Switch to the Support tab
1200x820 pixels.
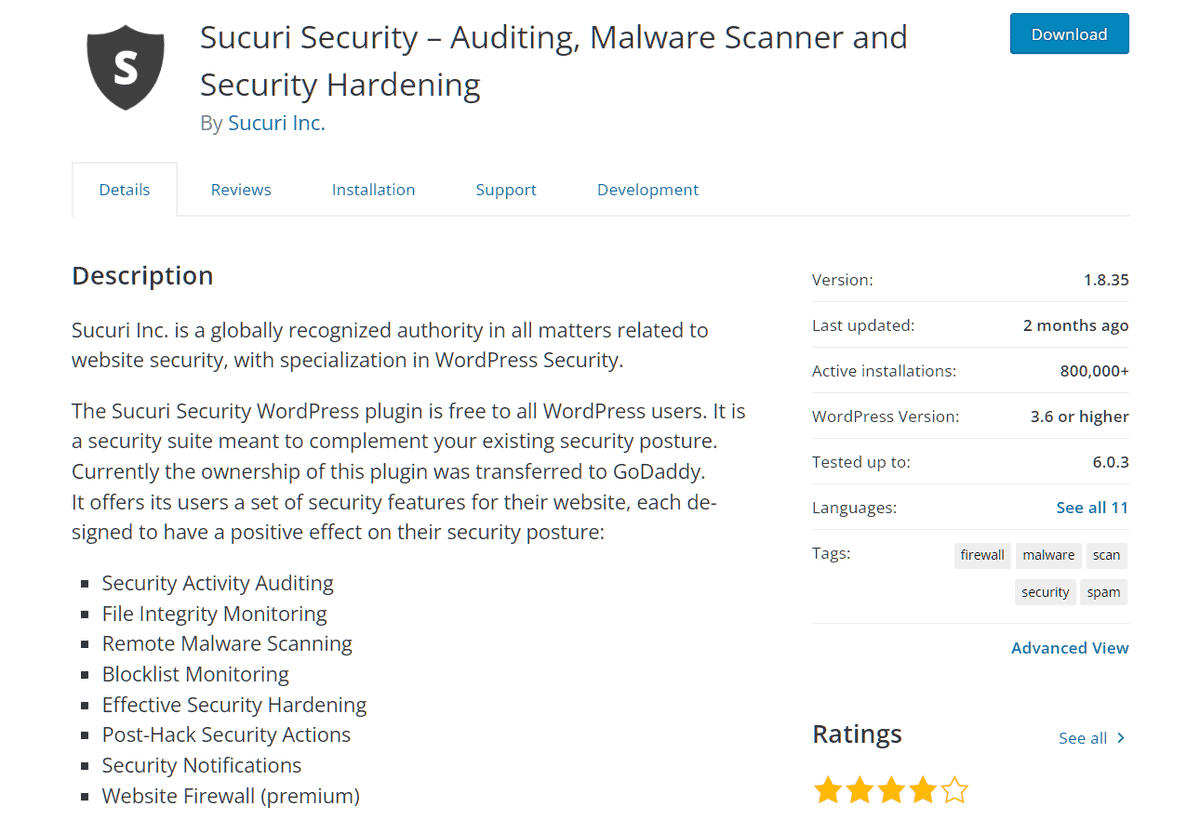pos(506,189)
